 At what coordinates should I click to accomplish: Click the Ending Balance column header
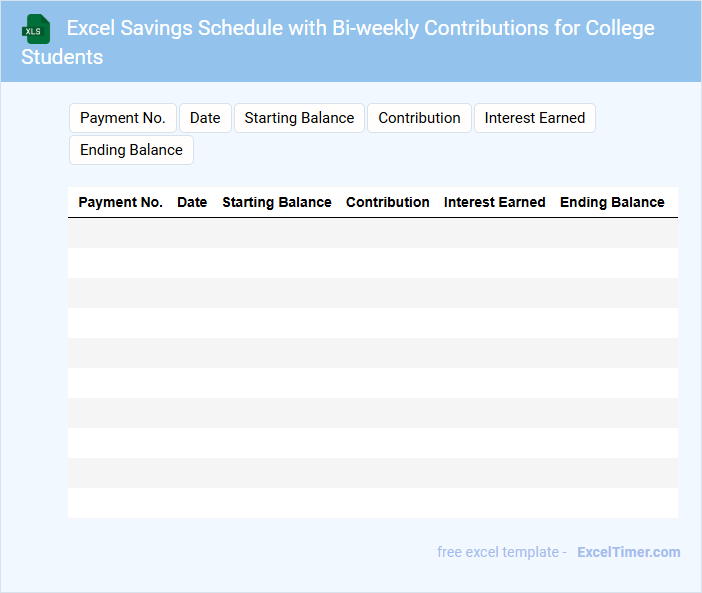click(612, 202)
